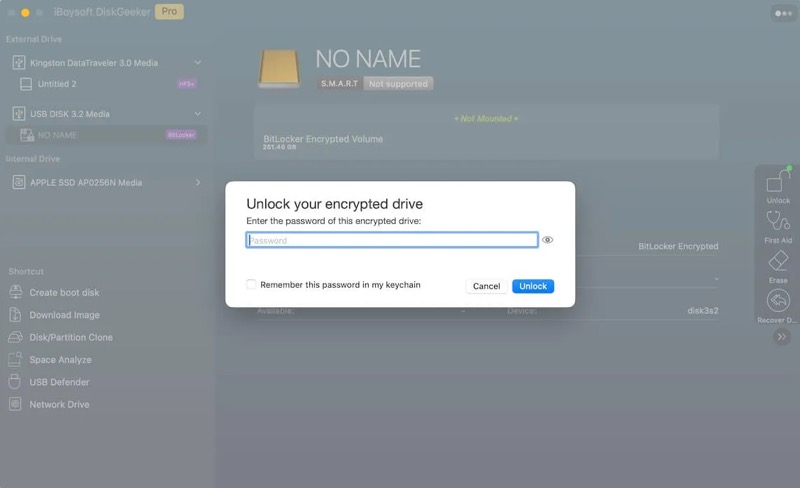Expand APPLE SSD AP0256N Media chevron
Screen dimensions: 800x488
(x=198, y=182)
